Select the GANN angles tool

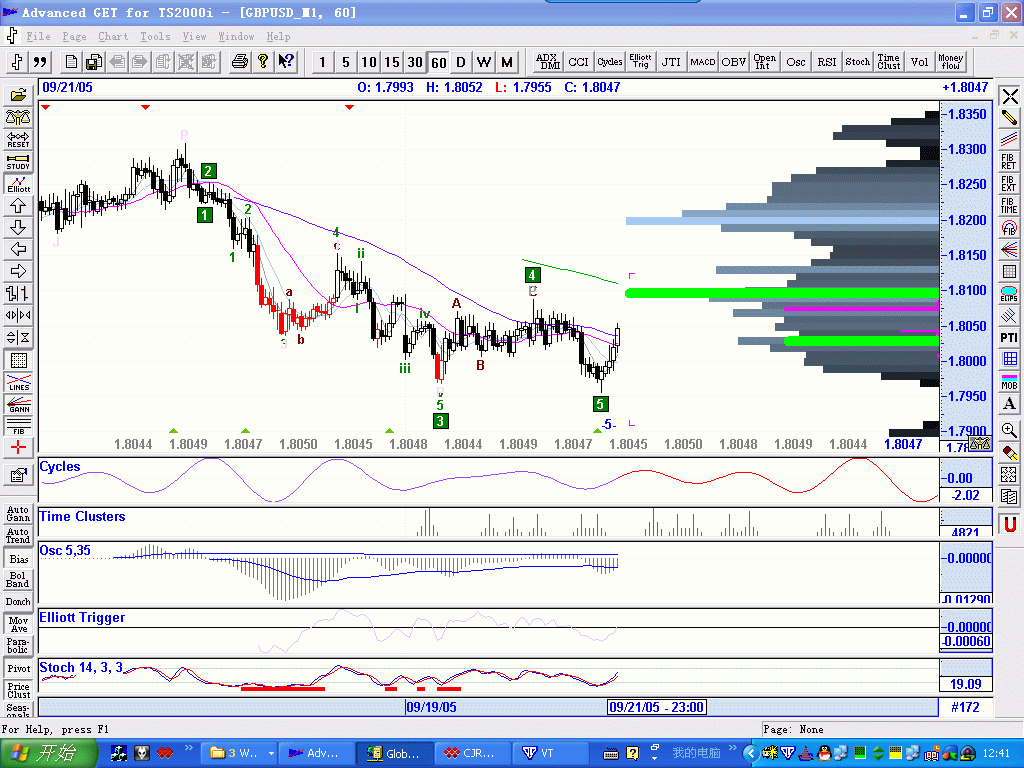(18, 404)
